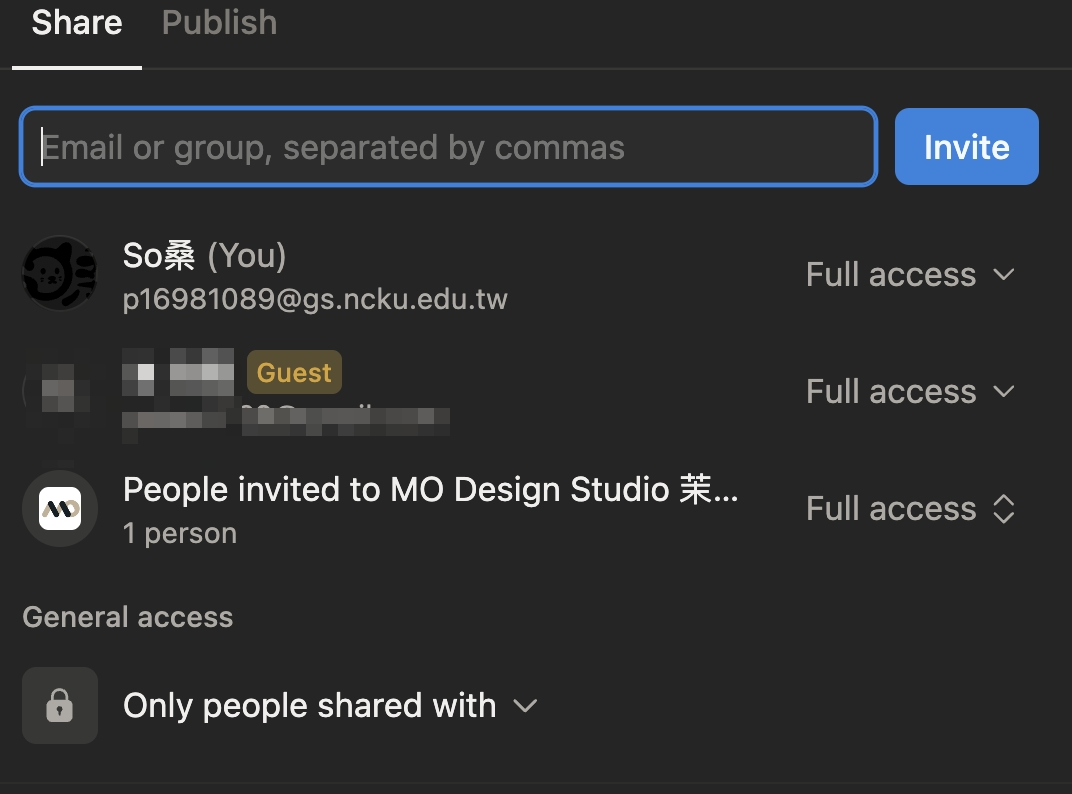Open the group's Full access permission selector
Viewport: 1072px width, 794px height.
910,508
